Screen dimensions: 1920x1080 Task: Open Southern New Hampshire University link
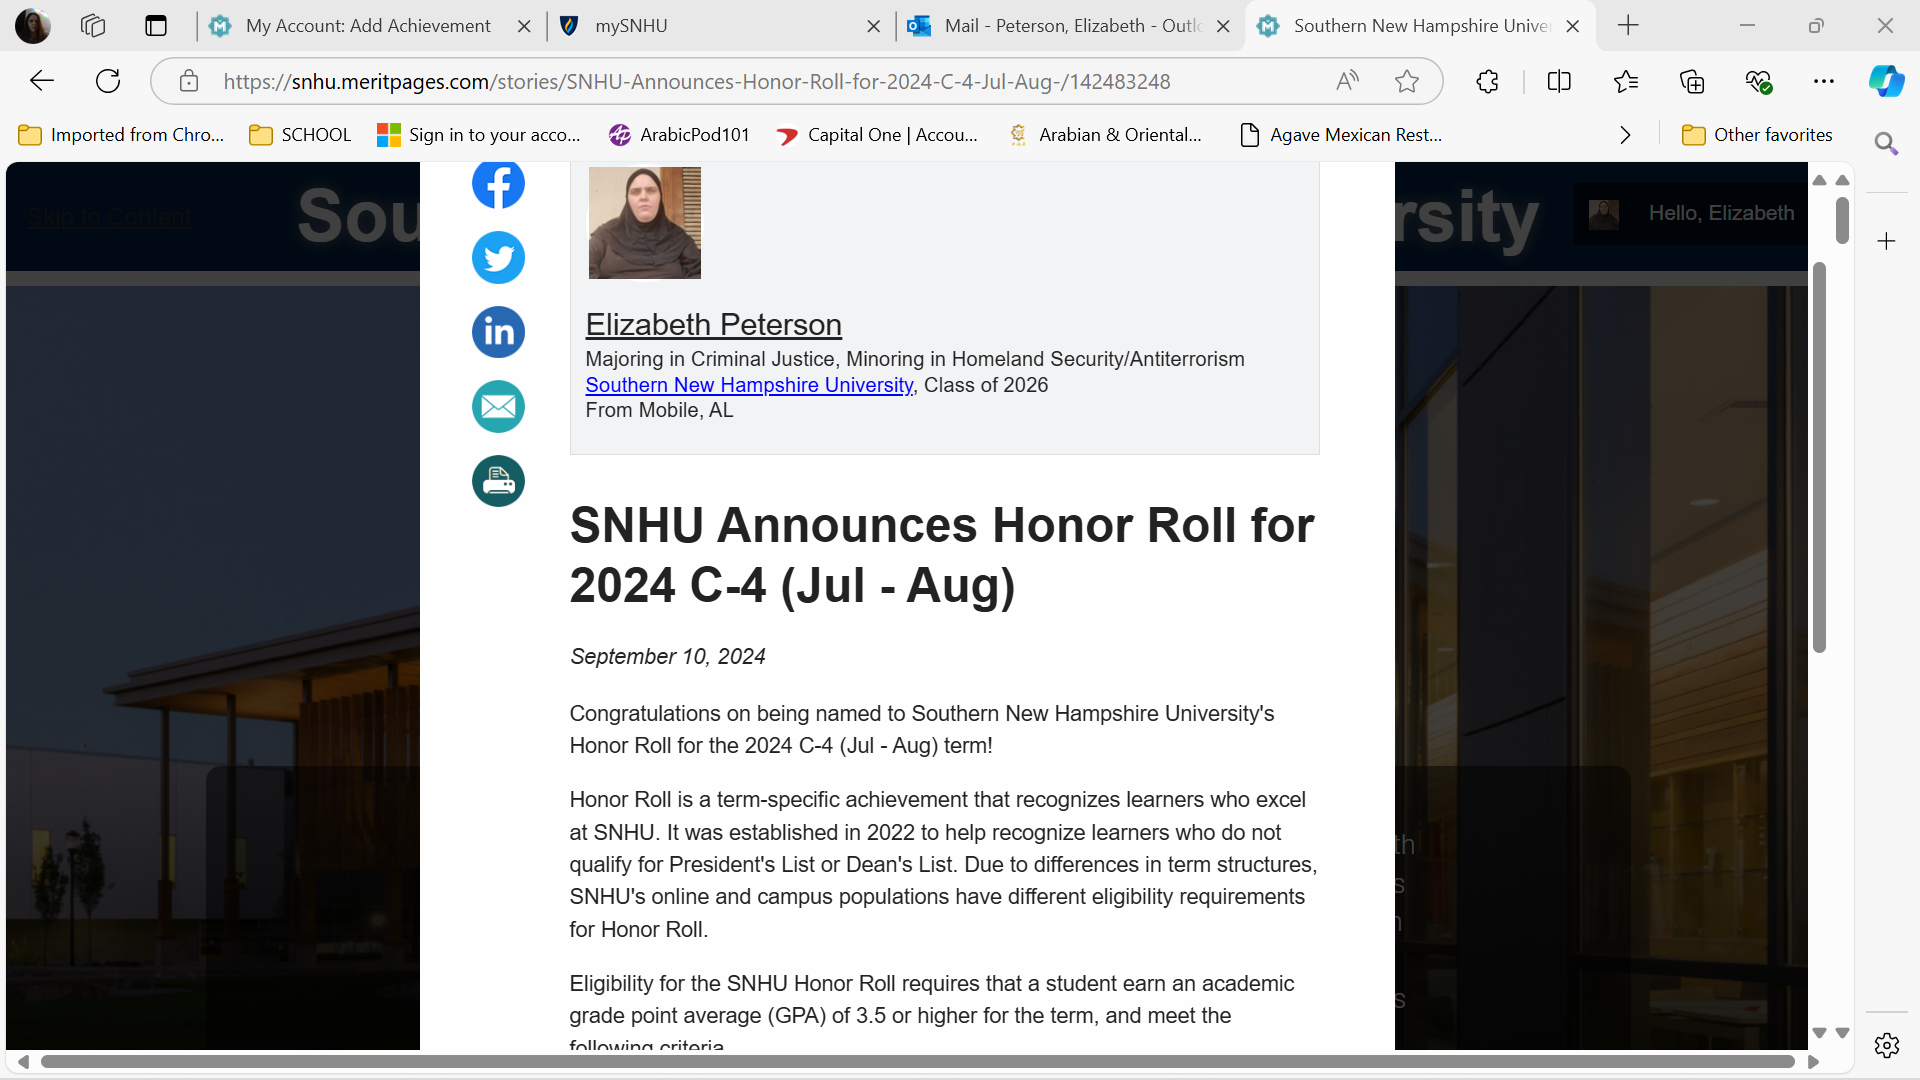click(x=749, y=385)
